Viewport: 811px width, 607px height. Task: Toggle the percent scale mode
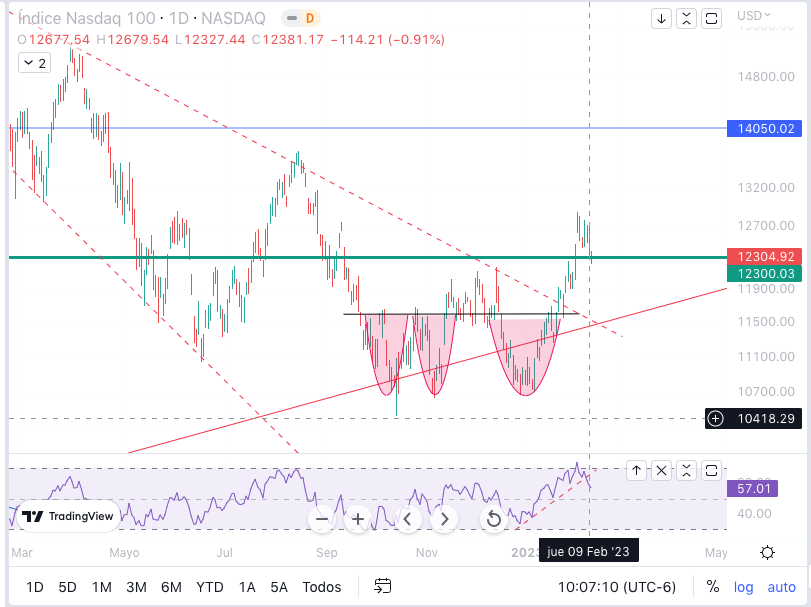712,587
